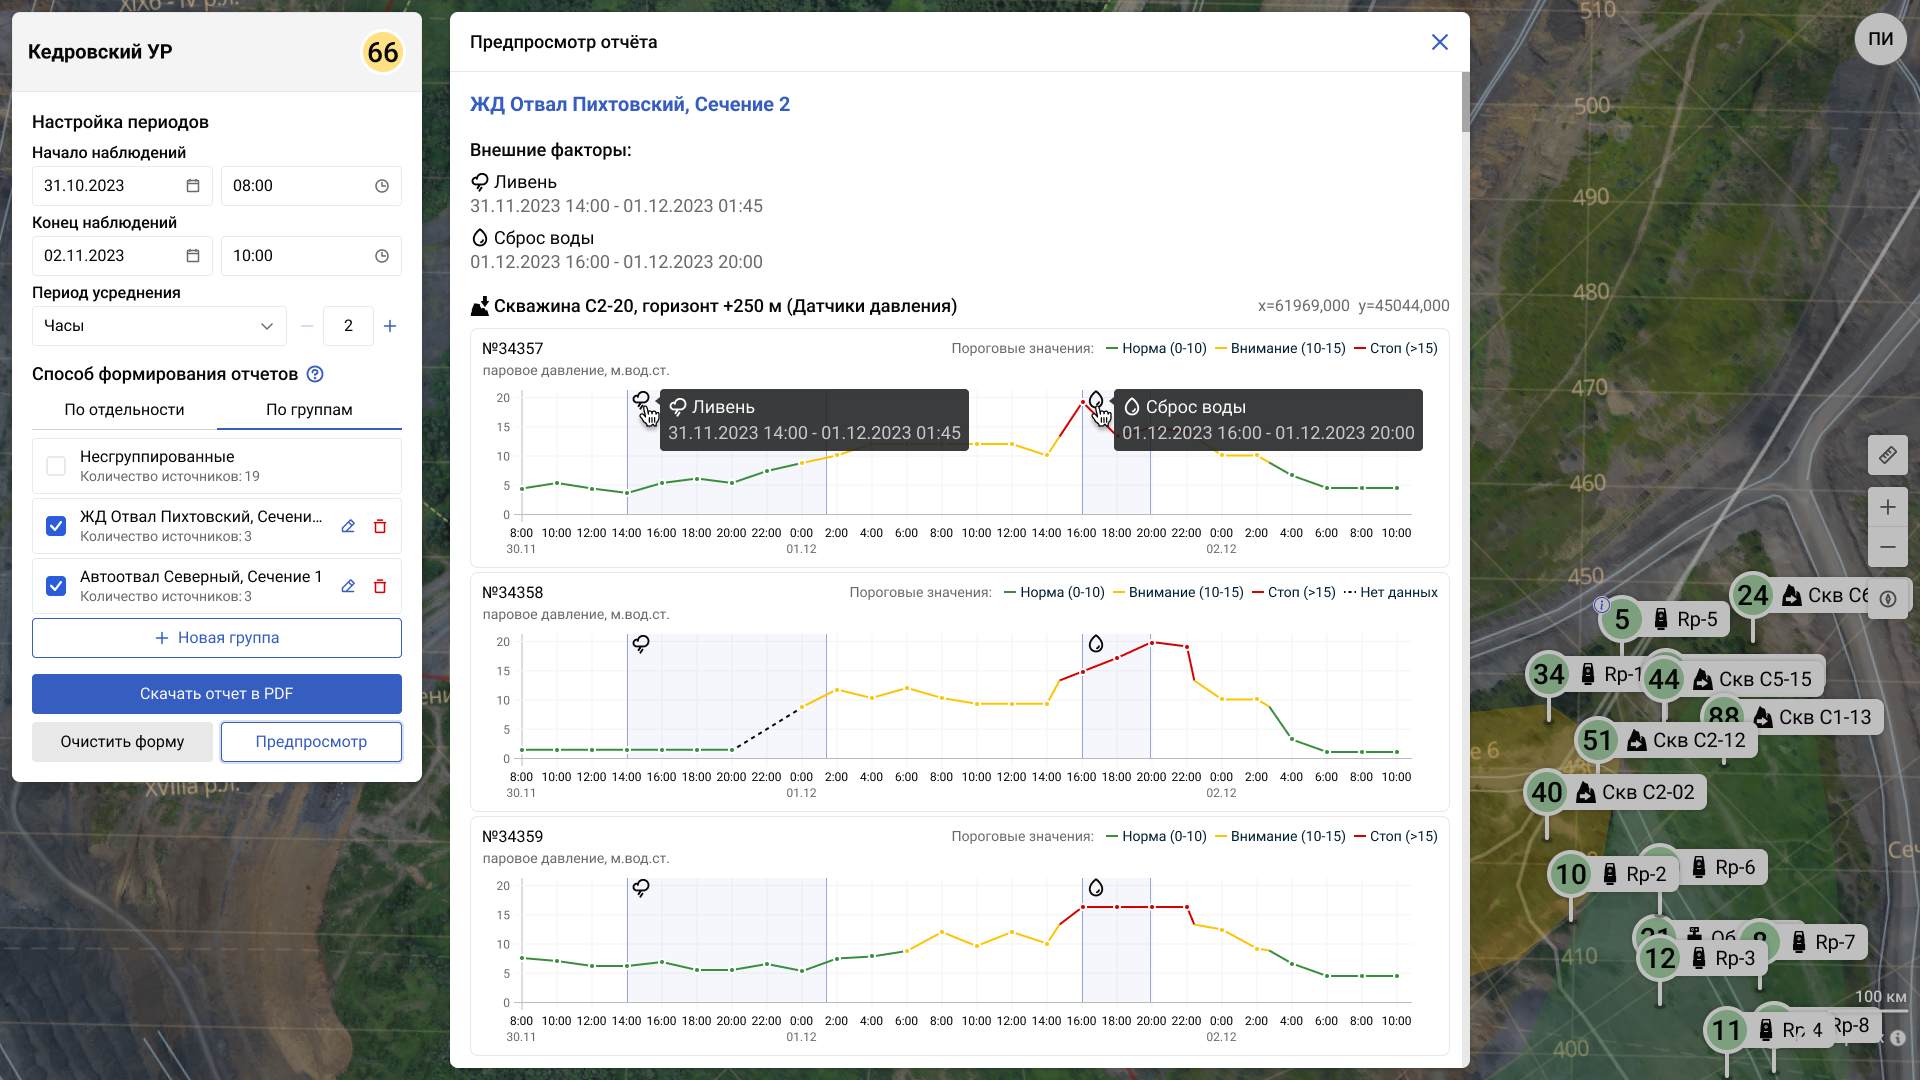Check the Несгруппированные checkbox
The width and height of the screenshot is (1920, 1080).
[56, 466]
